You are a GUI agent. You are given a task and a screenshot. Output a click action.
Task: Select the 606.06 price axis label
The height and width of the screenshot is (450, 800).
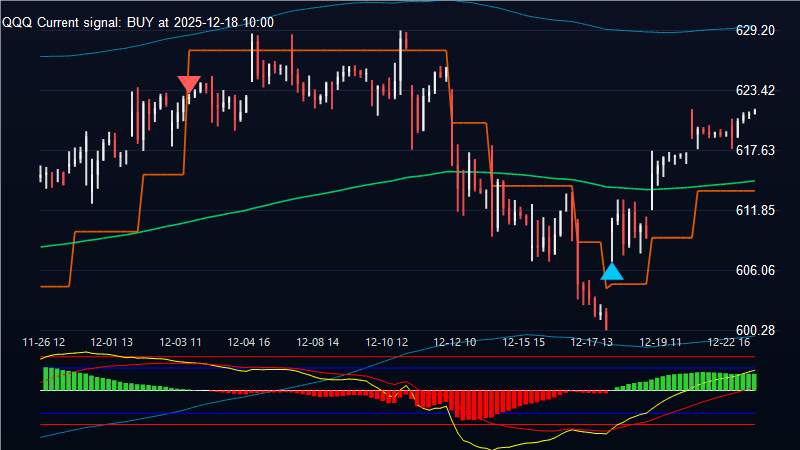(755, 271)
